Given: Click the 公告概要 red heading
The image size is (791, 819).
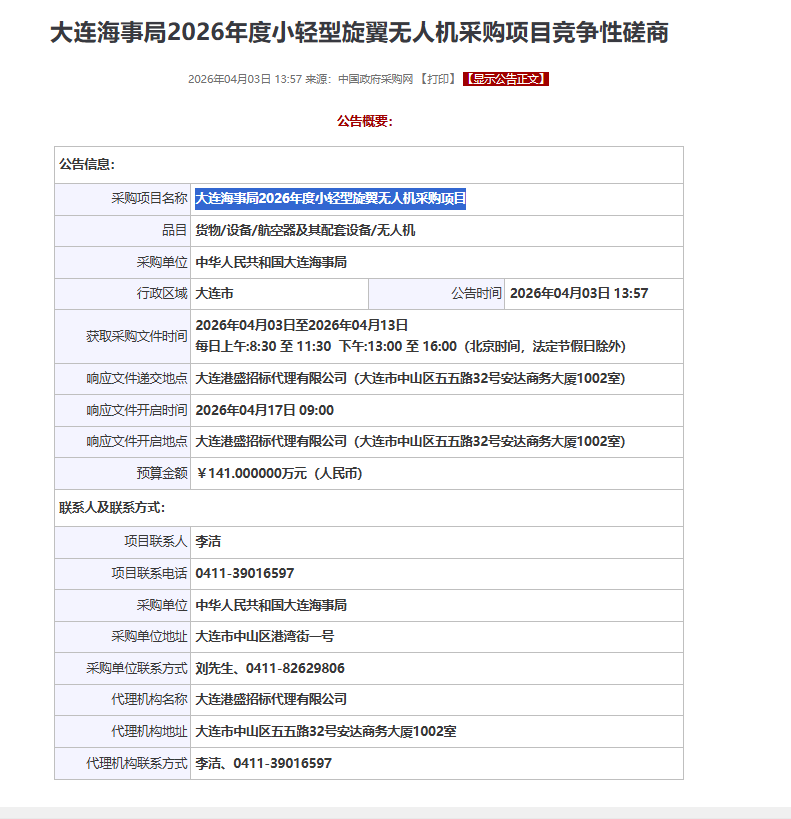Looking at the screenshot, I should point(365,121).
